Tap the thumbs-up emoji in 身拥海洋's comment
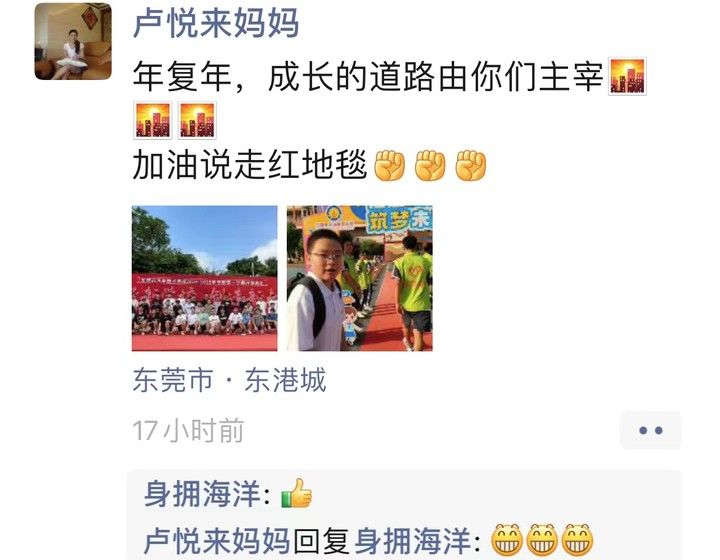 pyautogui.click(x=297, y=493)
